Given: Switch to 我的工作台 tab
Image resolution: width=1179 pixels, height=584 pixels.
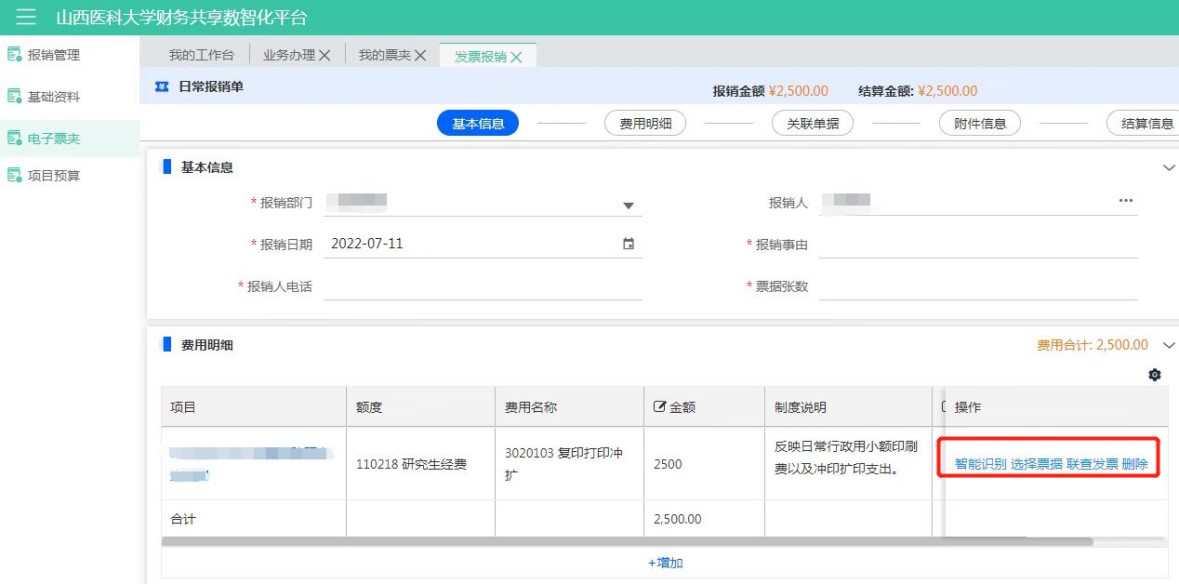Looking at the screenshot, I should tap(201, 56).
